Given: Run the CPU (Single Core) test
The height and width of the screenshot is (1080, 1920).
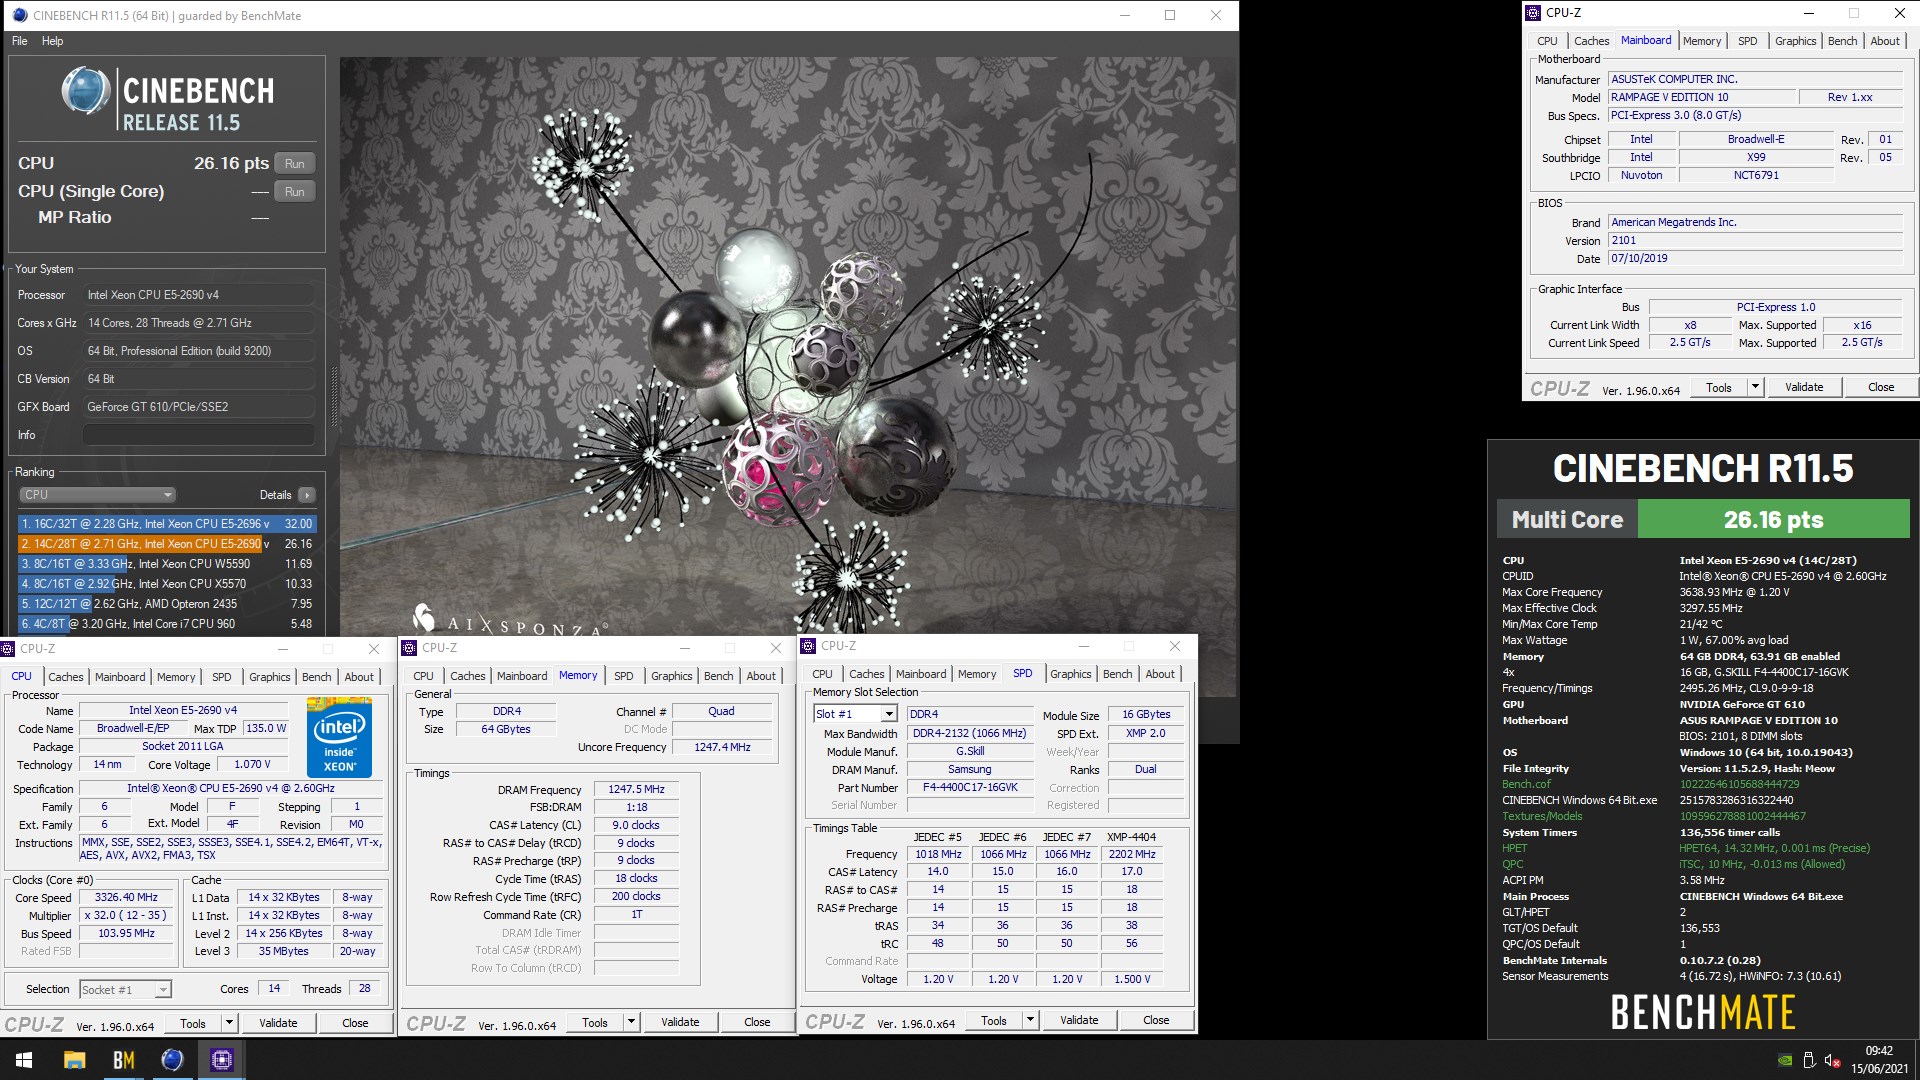Looking at the screenshot, I should click(x=294, y=192).
